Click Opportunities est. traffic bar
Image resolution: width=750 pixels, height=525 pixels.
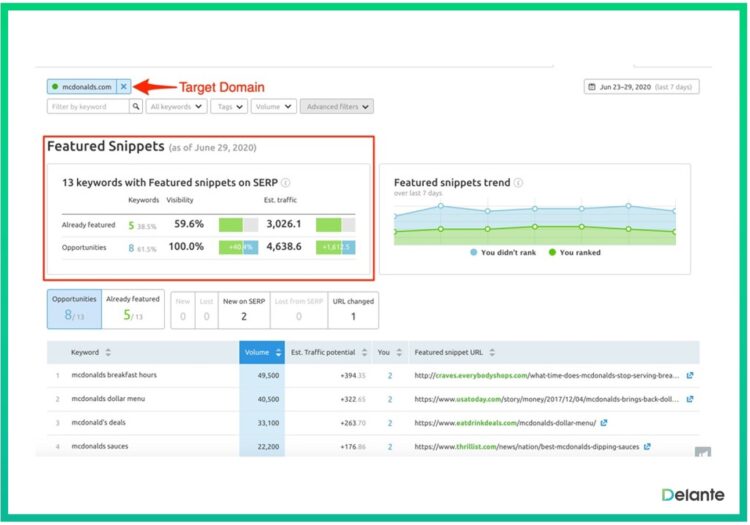(x=335, y=247)
